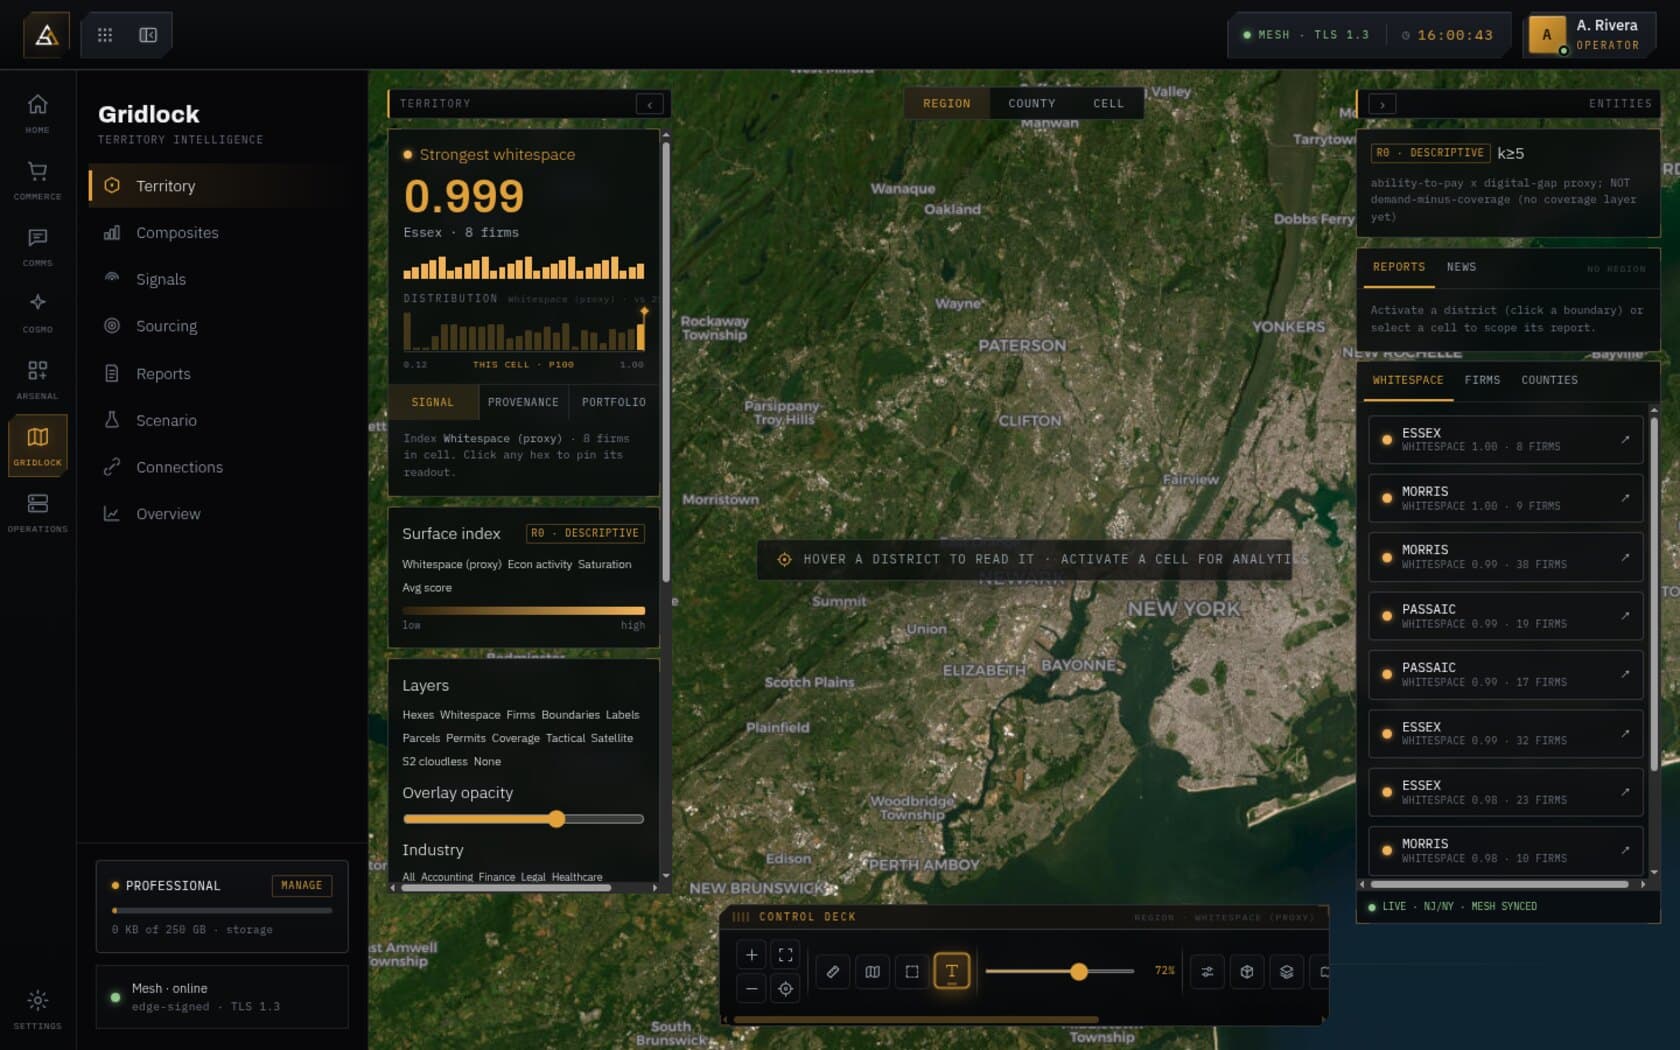1680x1050 pixels.
Task: Open the Operations server icon
Action: click(37, 512)
